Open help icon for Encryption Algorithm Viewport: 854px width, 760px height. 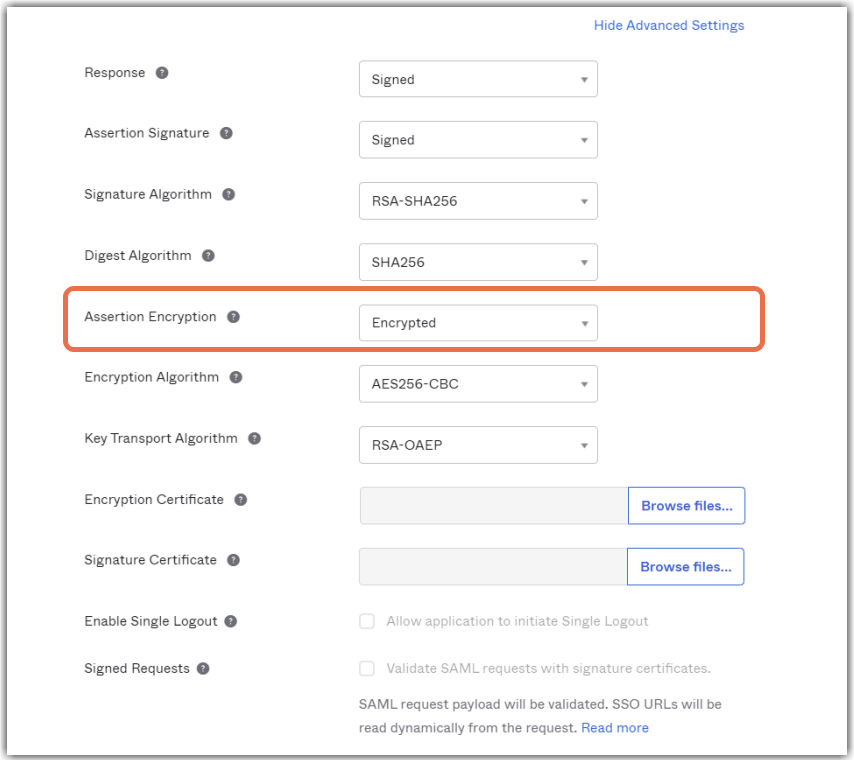[235, 377]
